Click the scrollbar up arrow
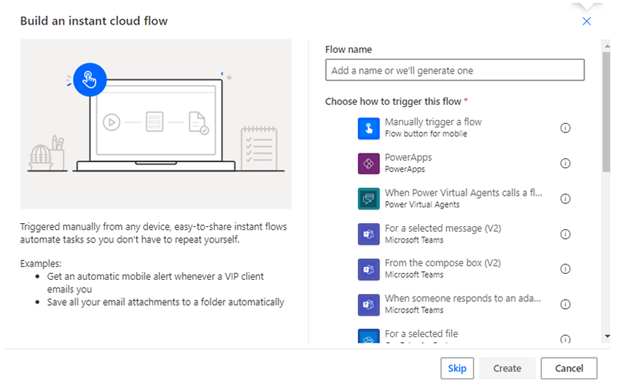624x383 pixels. [606, 46]
